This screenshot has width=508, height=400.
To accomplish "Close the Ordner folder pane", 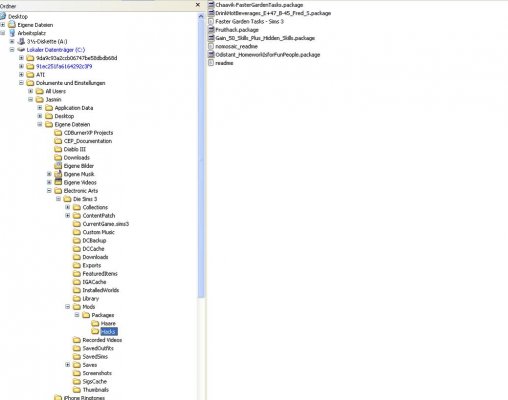I will click(198, 5).
